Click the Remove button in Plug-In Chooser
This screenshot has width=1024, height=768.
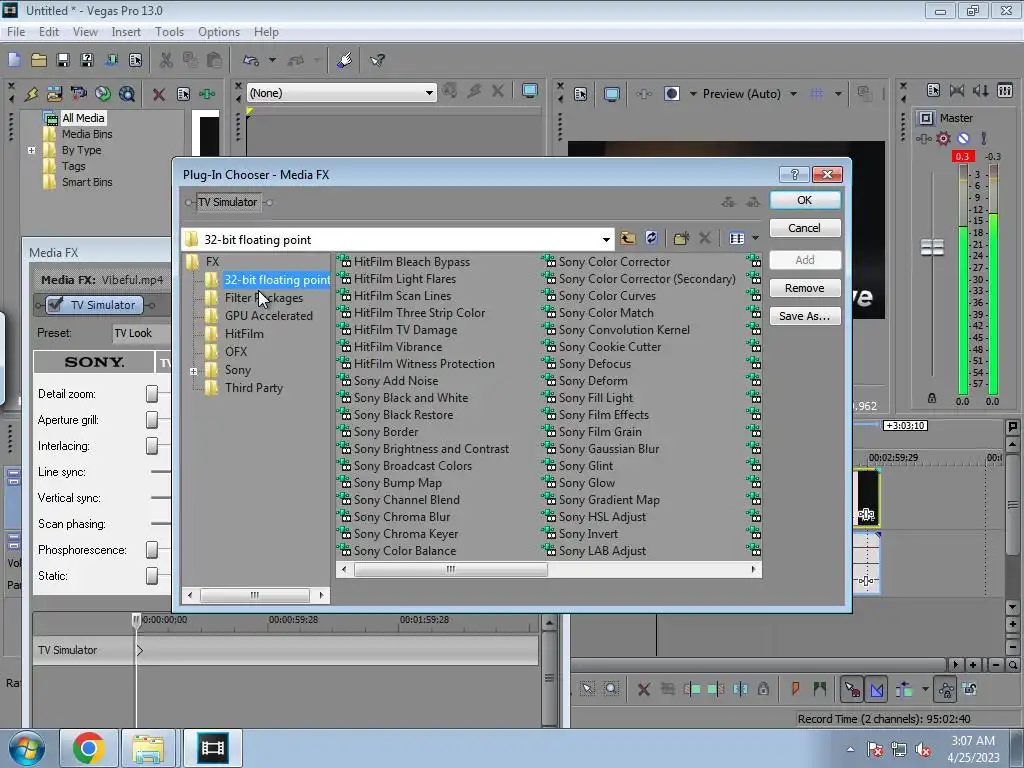point(805,288)
